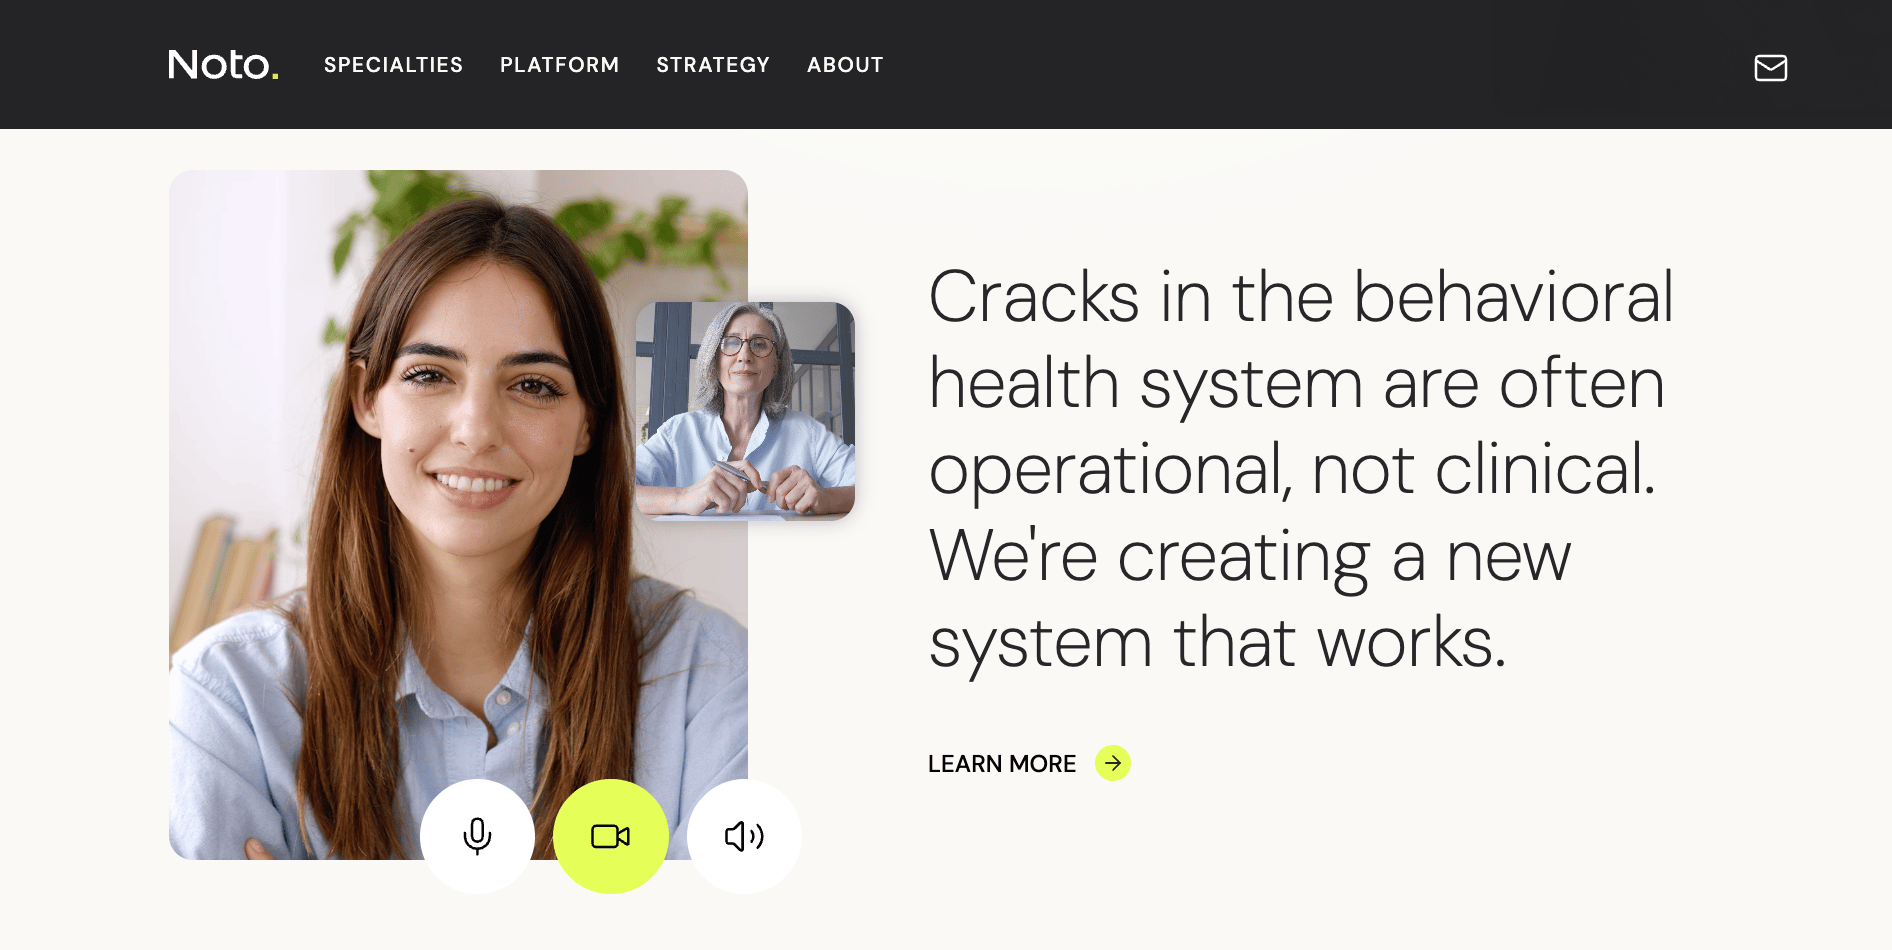
Task: Open the PLATFORM menu item
Action: click(560, 65)
